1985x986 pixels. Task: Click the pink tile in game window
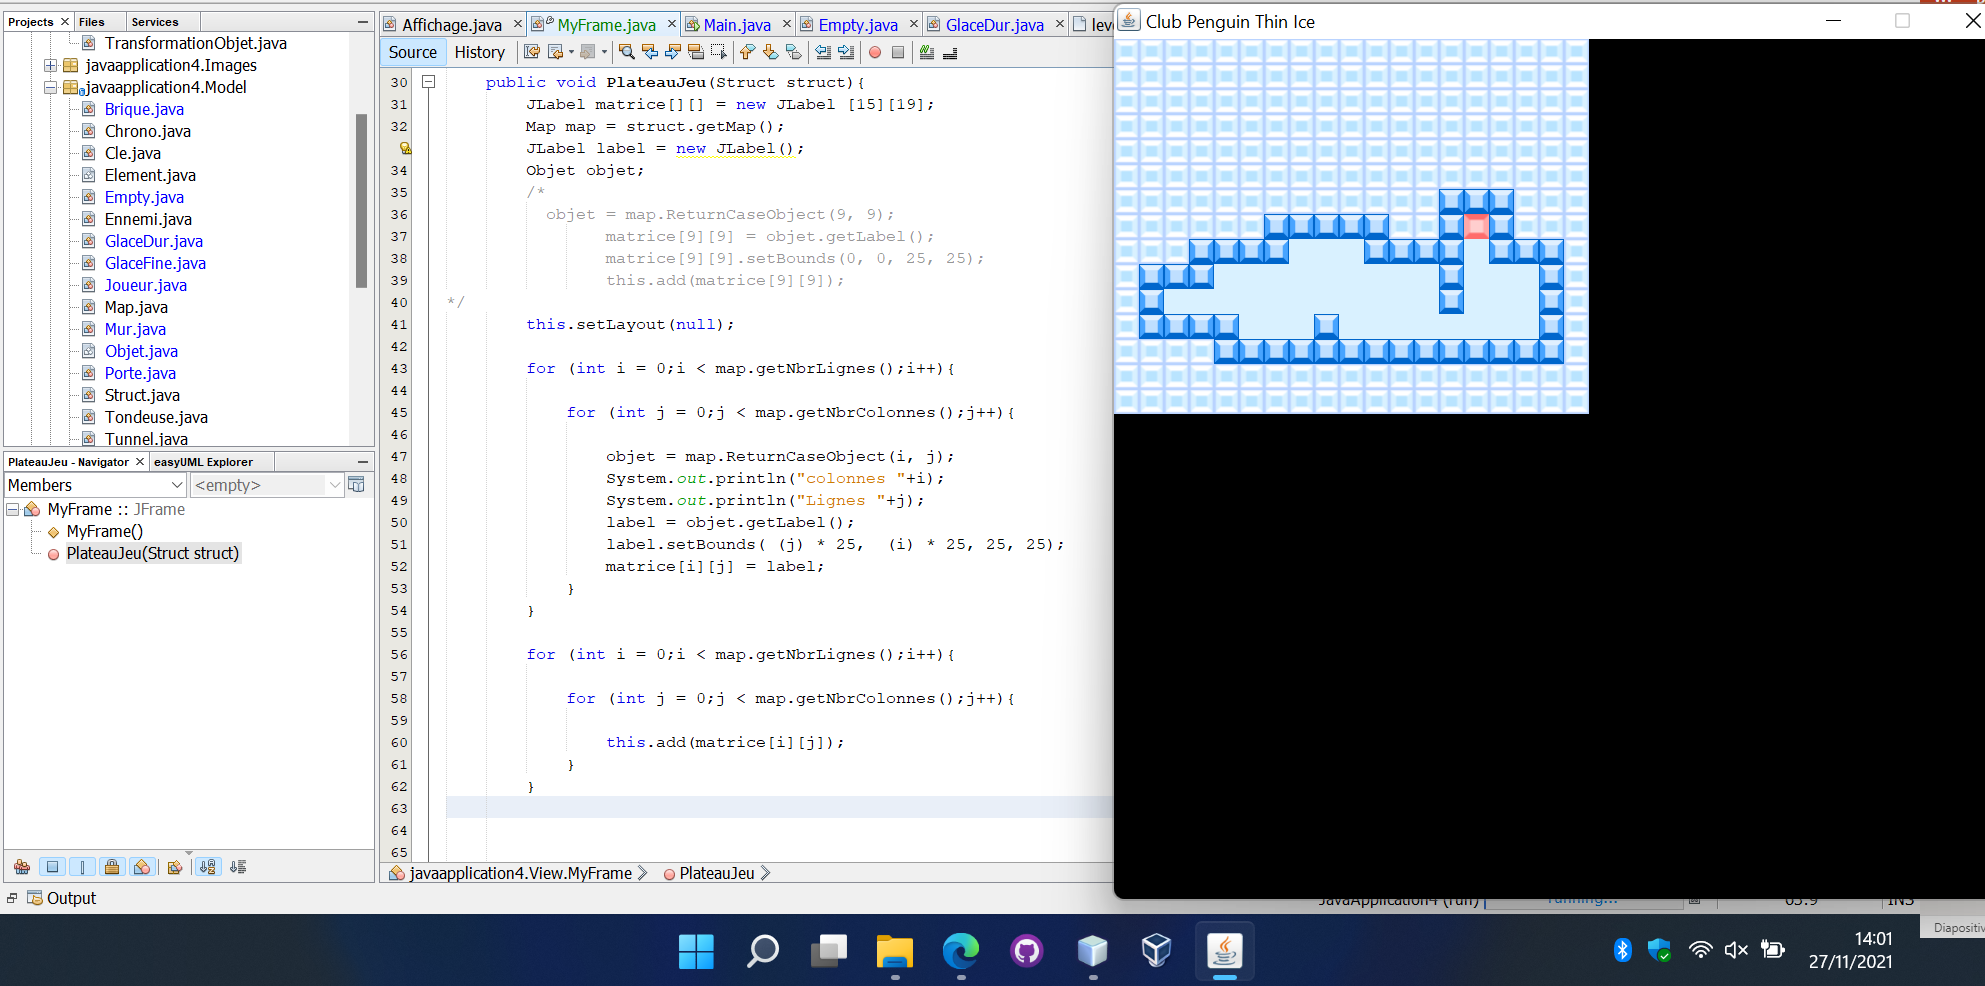click(x=1476, y=226)
